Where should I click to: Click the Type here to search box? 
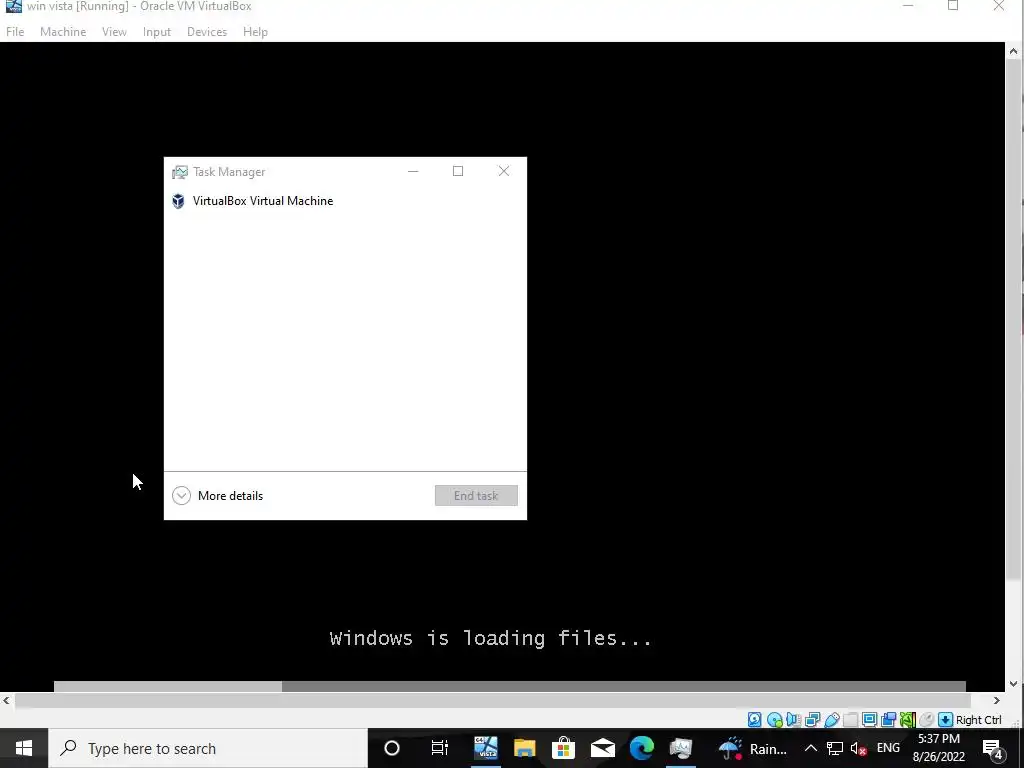coord(208,748)
